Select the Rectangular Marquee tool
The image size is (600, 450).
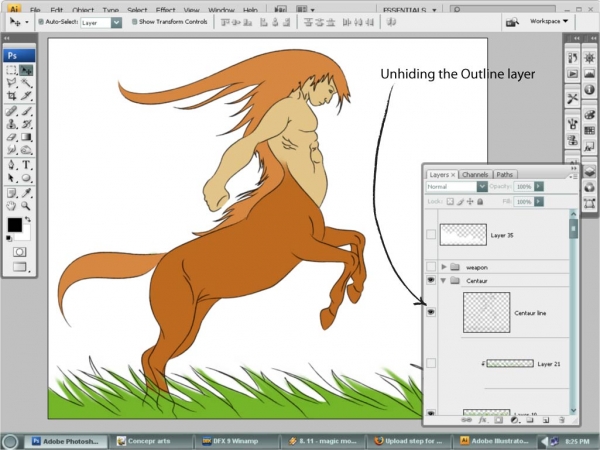(x=11, y=70)
